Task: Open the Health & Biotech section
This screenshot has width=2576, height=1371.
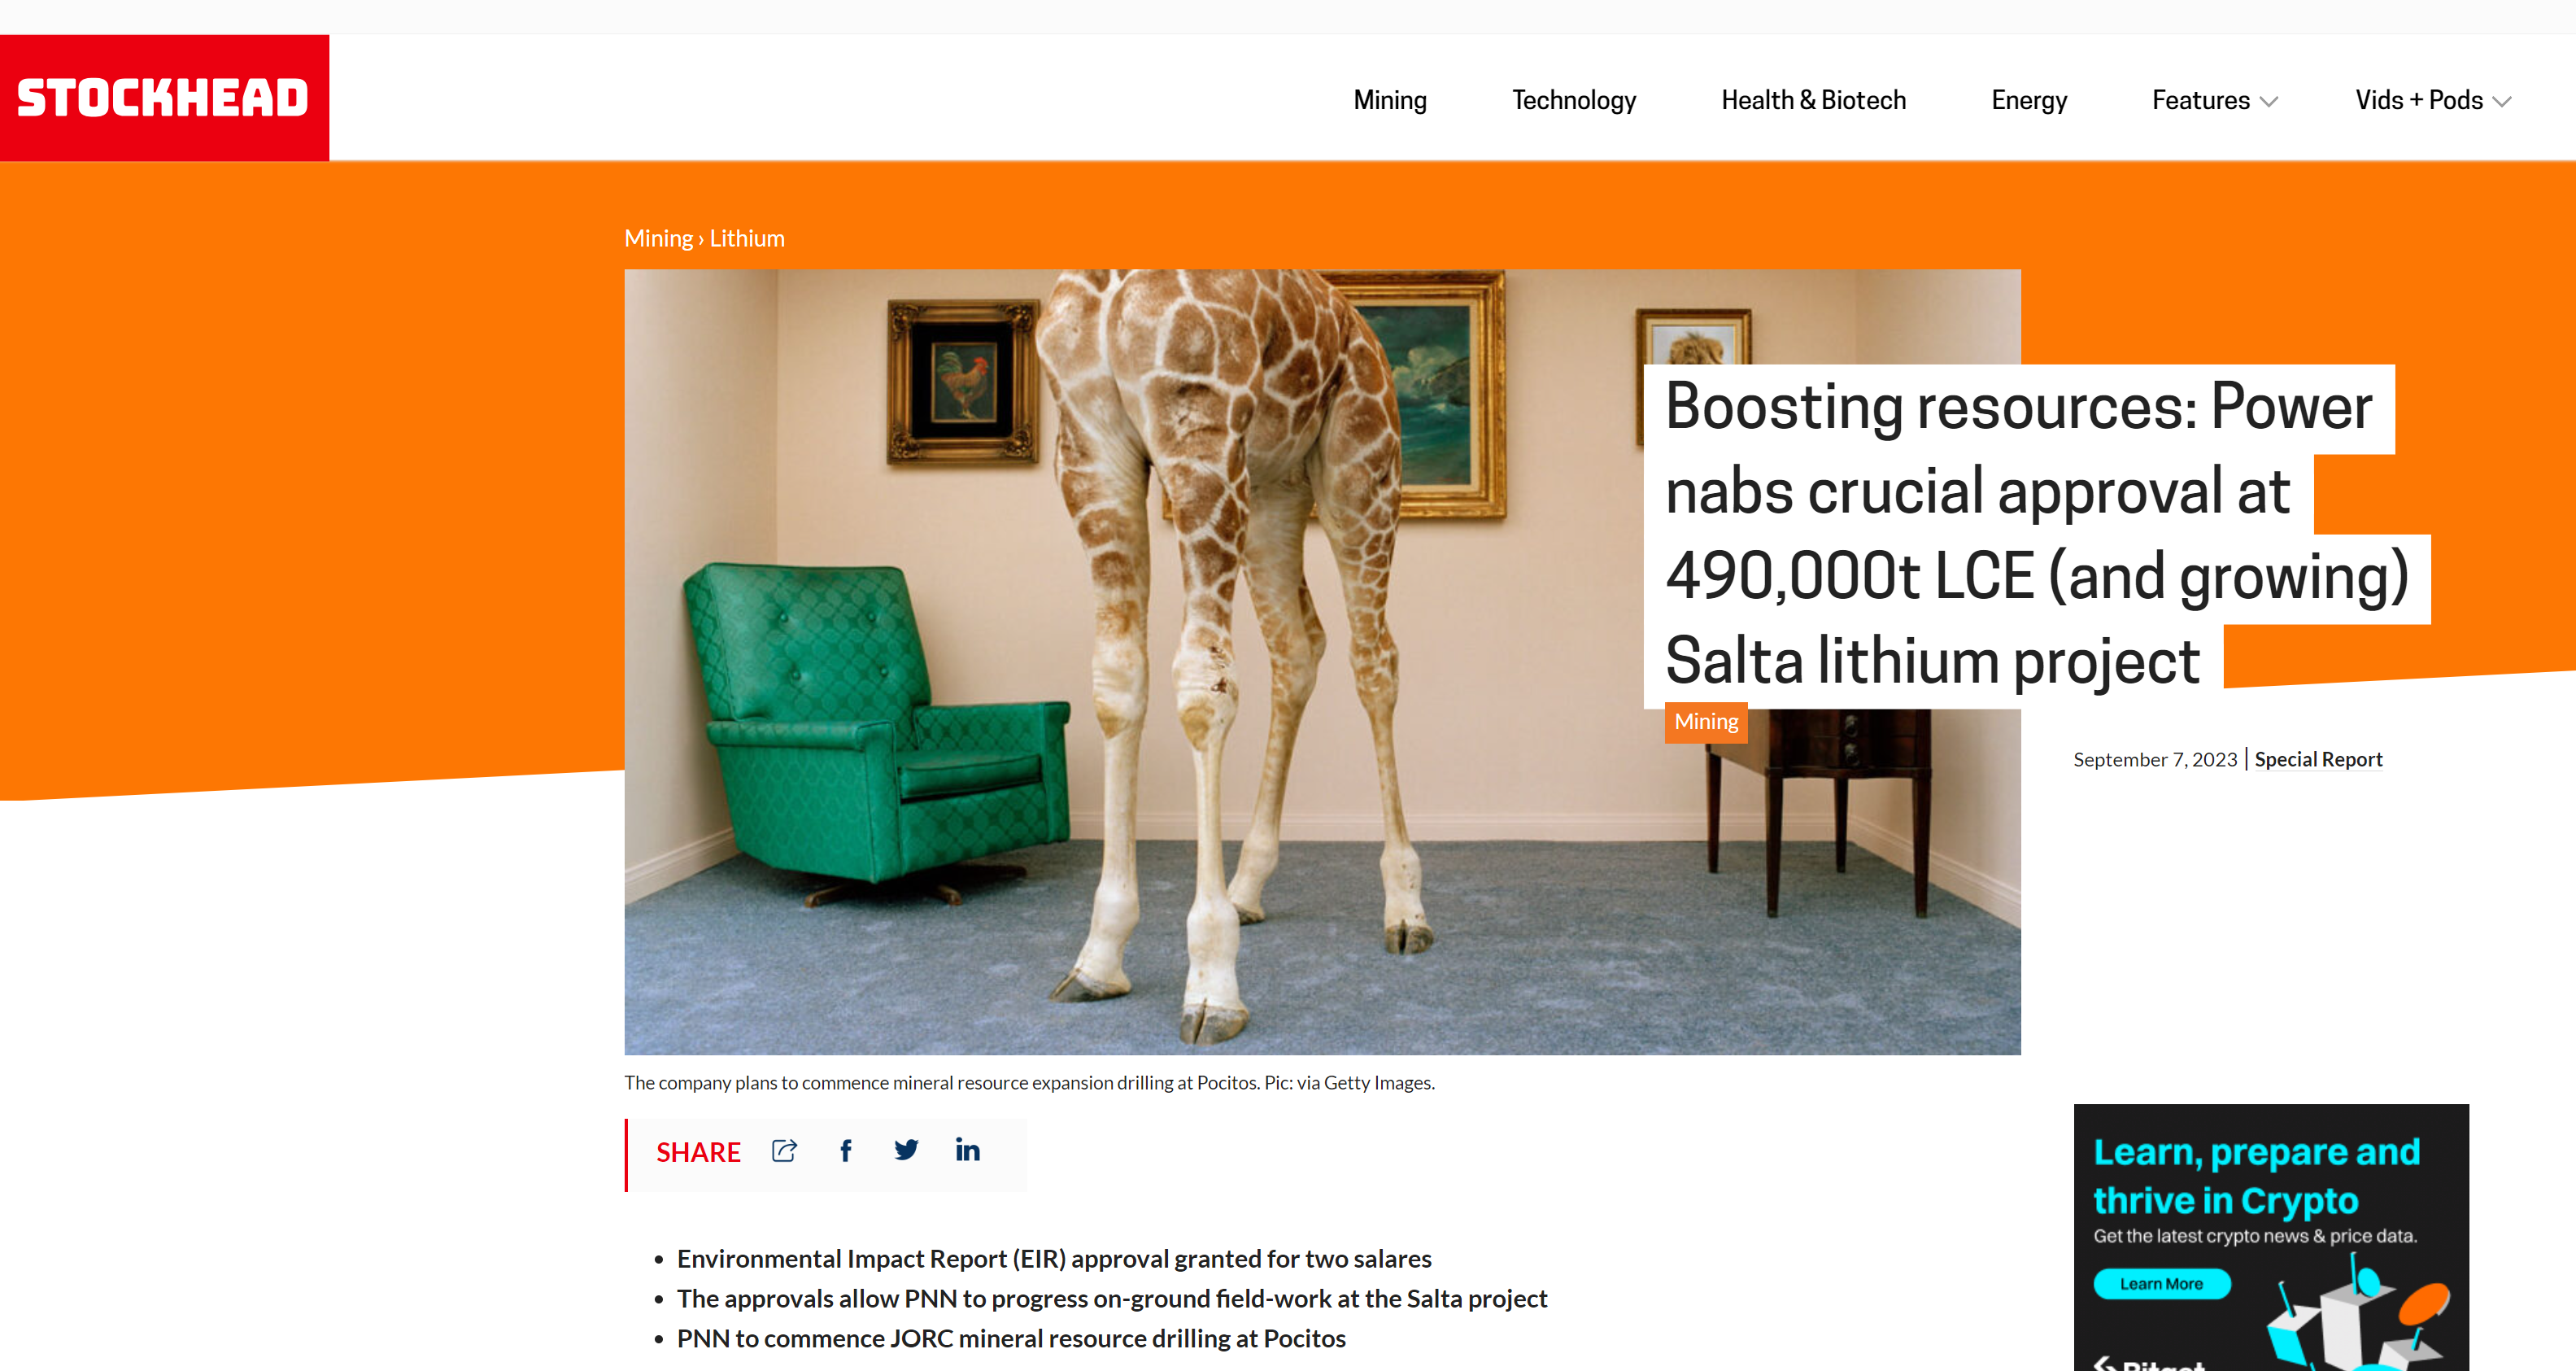Action: click(x=1813, y=100)
